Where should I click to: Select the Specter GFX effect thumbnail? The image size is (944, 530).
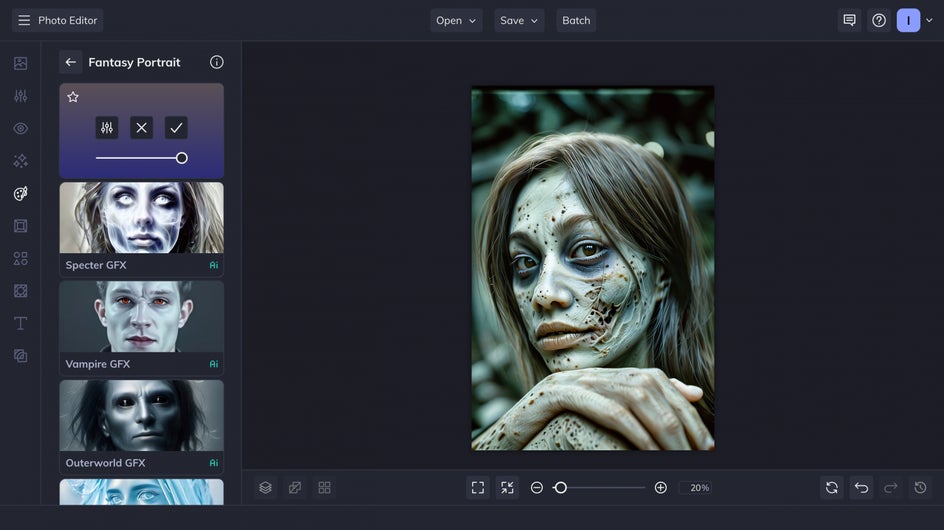pos(141,218)
